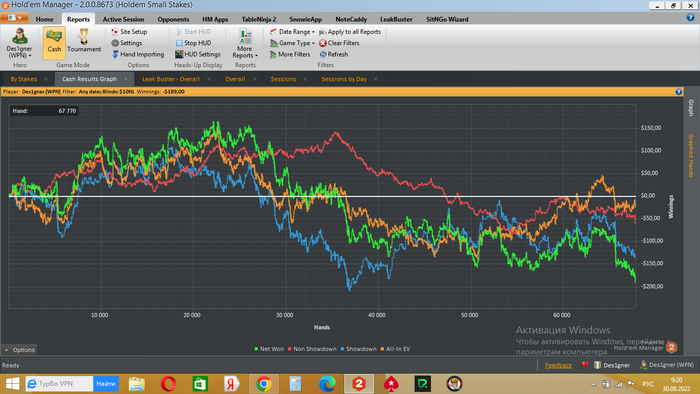Open Yandex browser from the taskbar

(x=232, y=384)
